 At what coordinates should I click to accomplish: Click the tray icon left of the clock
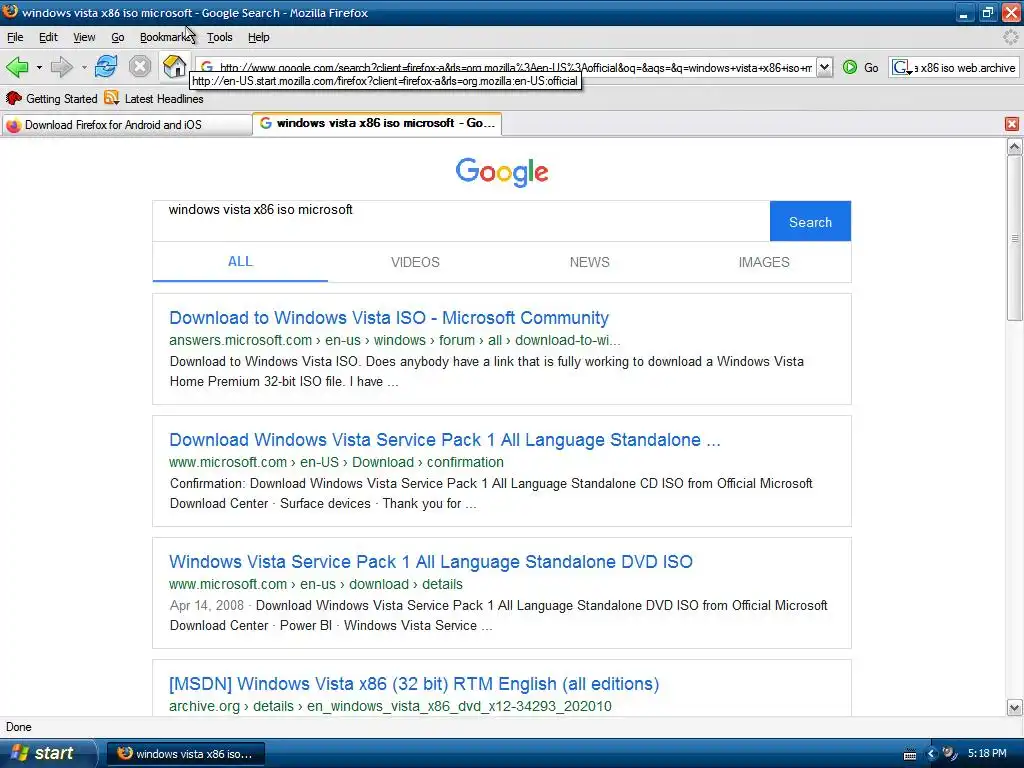950,754
